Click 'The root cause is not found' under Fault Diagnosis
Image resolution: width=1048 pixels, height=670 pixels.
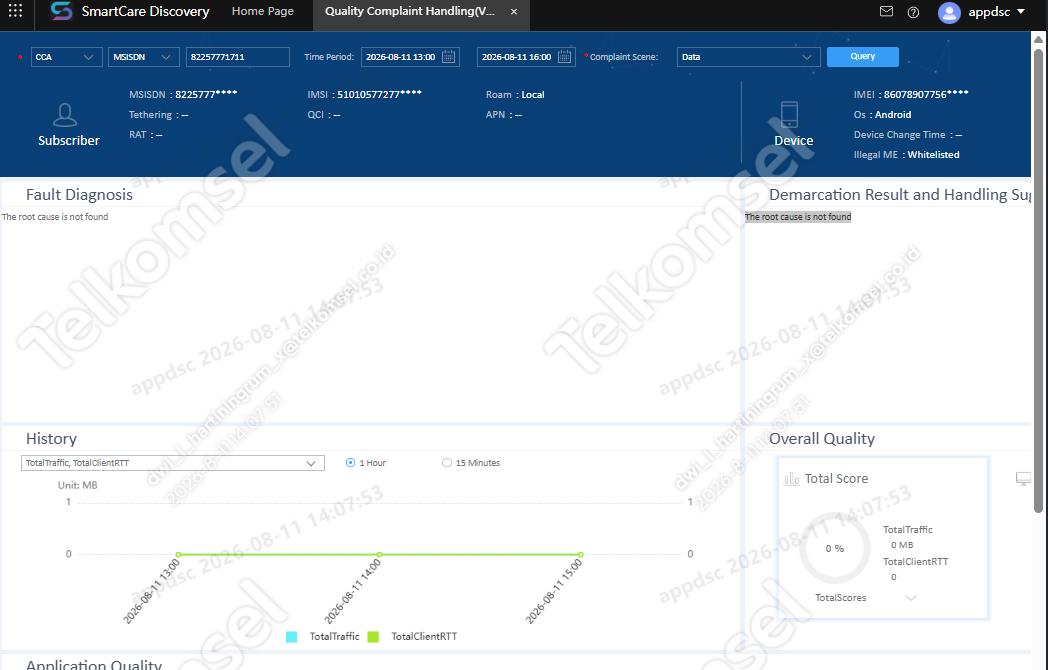(55, 217)
